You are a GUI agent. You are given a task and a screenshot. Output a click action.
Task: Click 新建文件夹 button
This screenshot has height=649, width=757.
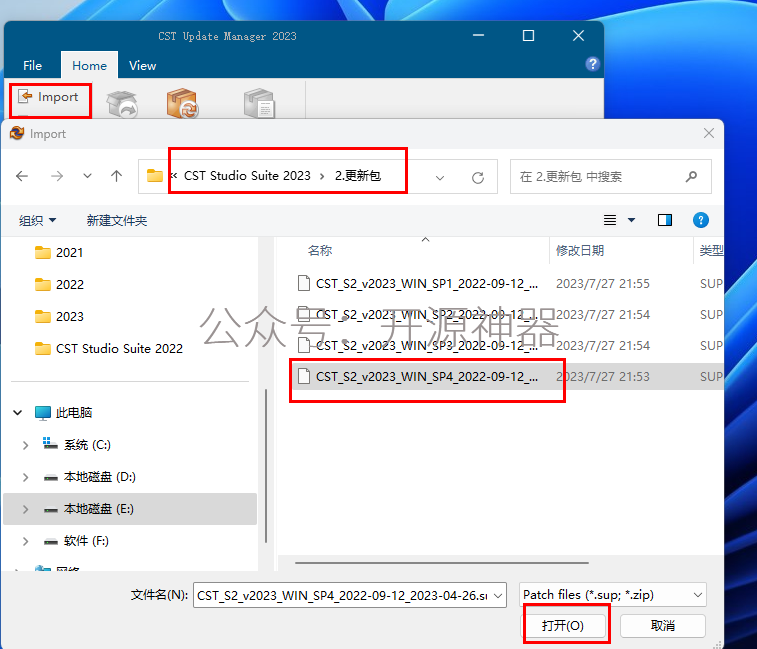[116, 221]
